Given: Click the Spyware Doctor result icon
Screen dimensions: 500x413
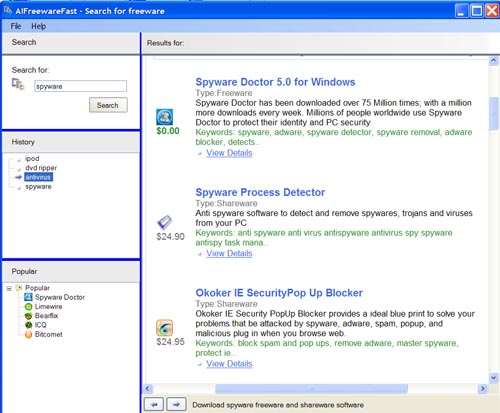Looking at the screenshot, I should point(164,117).
